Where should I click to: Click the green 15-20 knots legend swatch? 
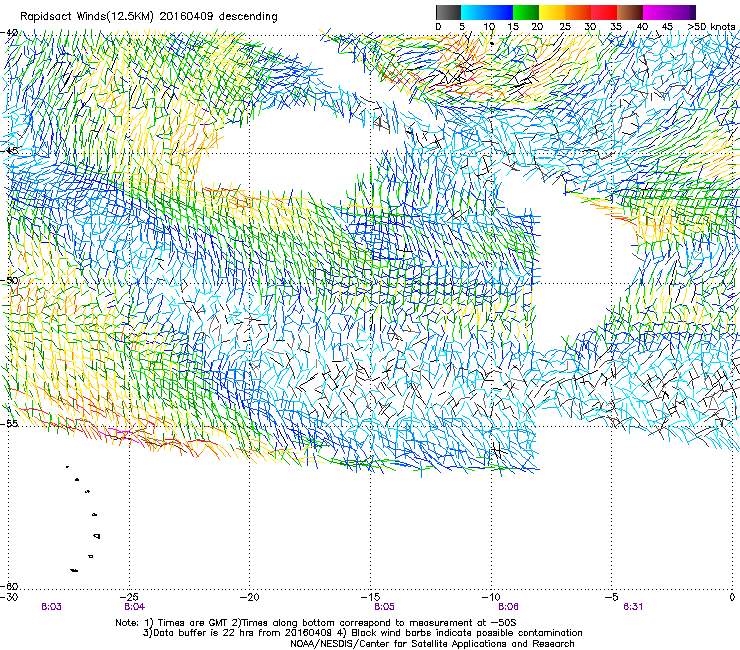[x=526, y=12]
